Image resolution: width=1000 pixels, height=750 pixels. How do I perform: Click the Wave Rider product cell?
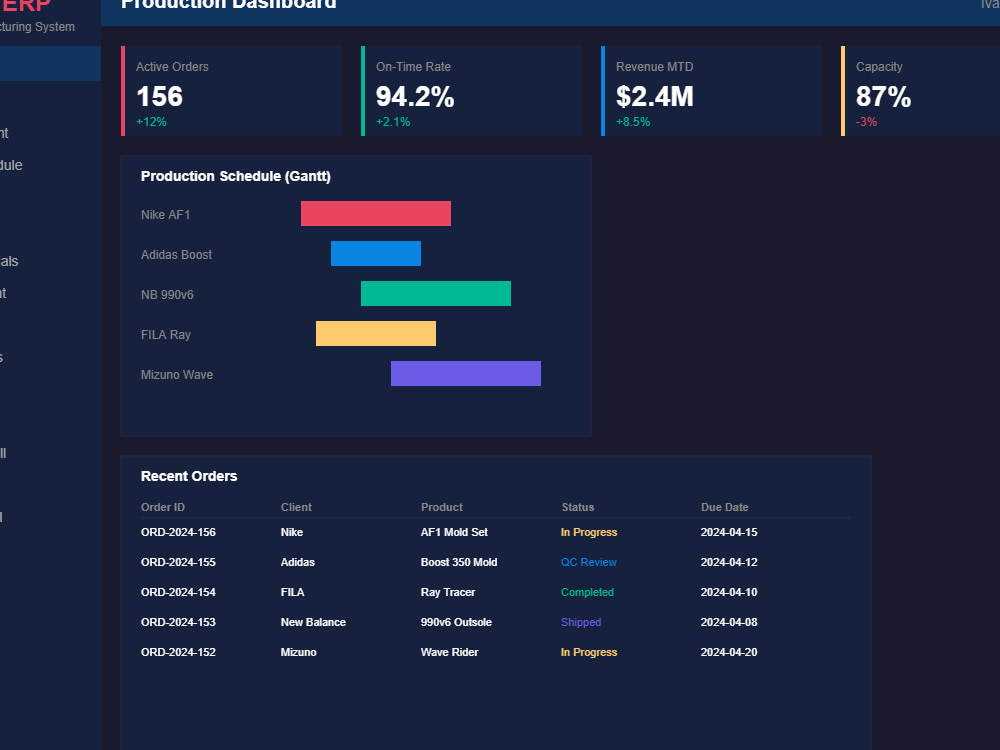[449, 652]
